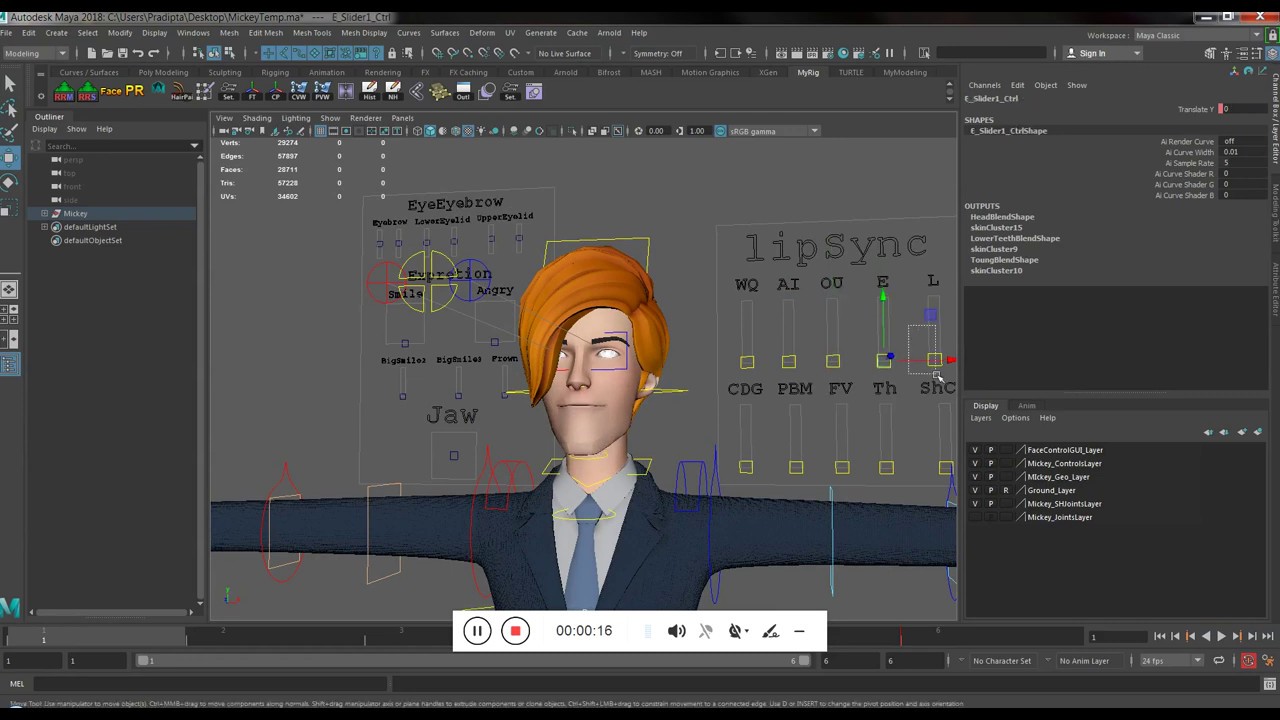Screen dimensions: 1280x720
Task: Open the Anim layer tab
Action: [x=1027, y=406]
